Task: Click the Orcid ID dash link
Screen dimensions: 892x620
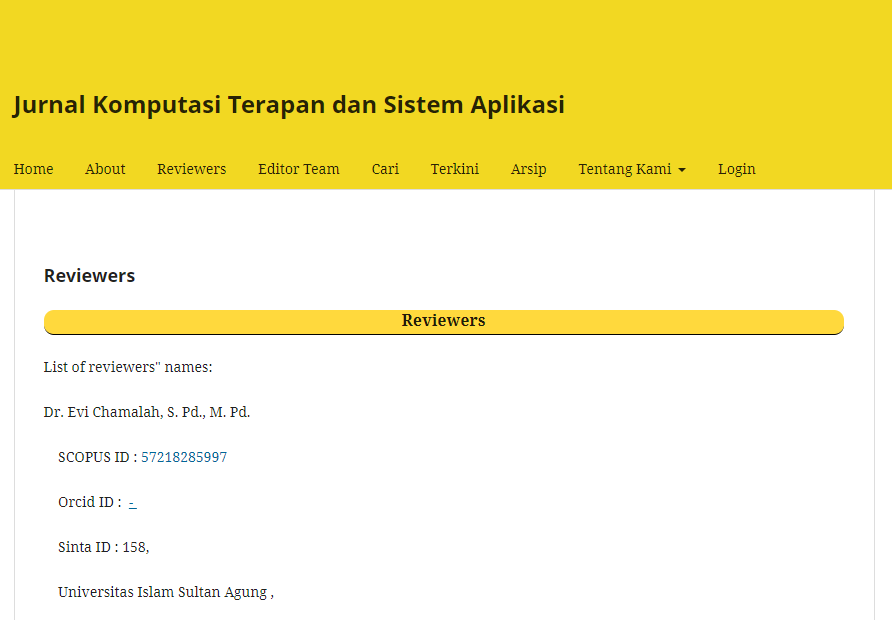Action: [132, 502]
